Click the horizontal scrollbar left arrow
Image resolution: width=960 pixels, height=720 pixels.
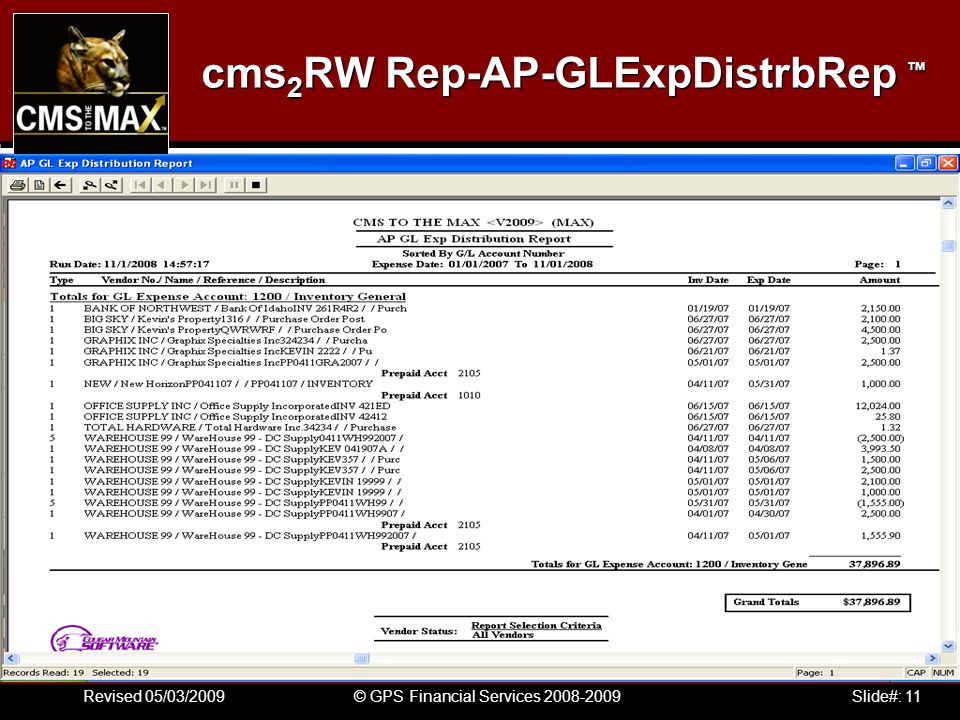pos(10,658)
